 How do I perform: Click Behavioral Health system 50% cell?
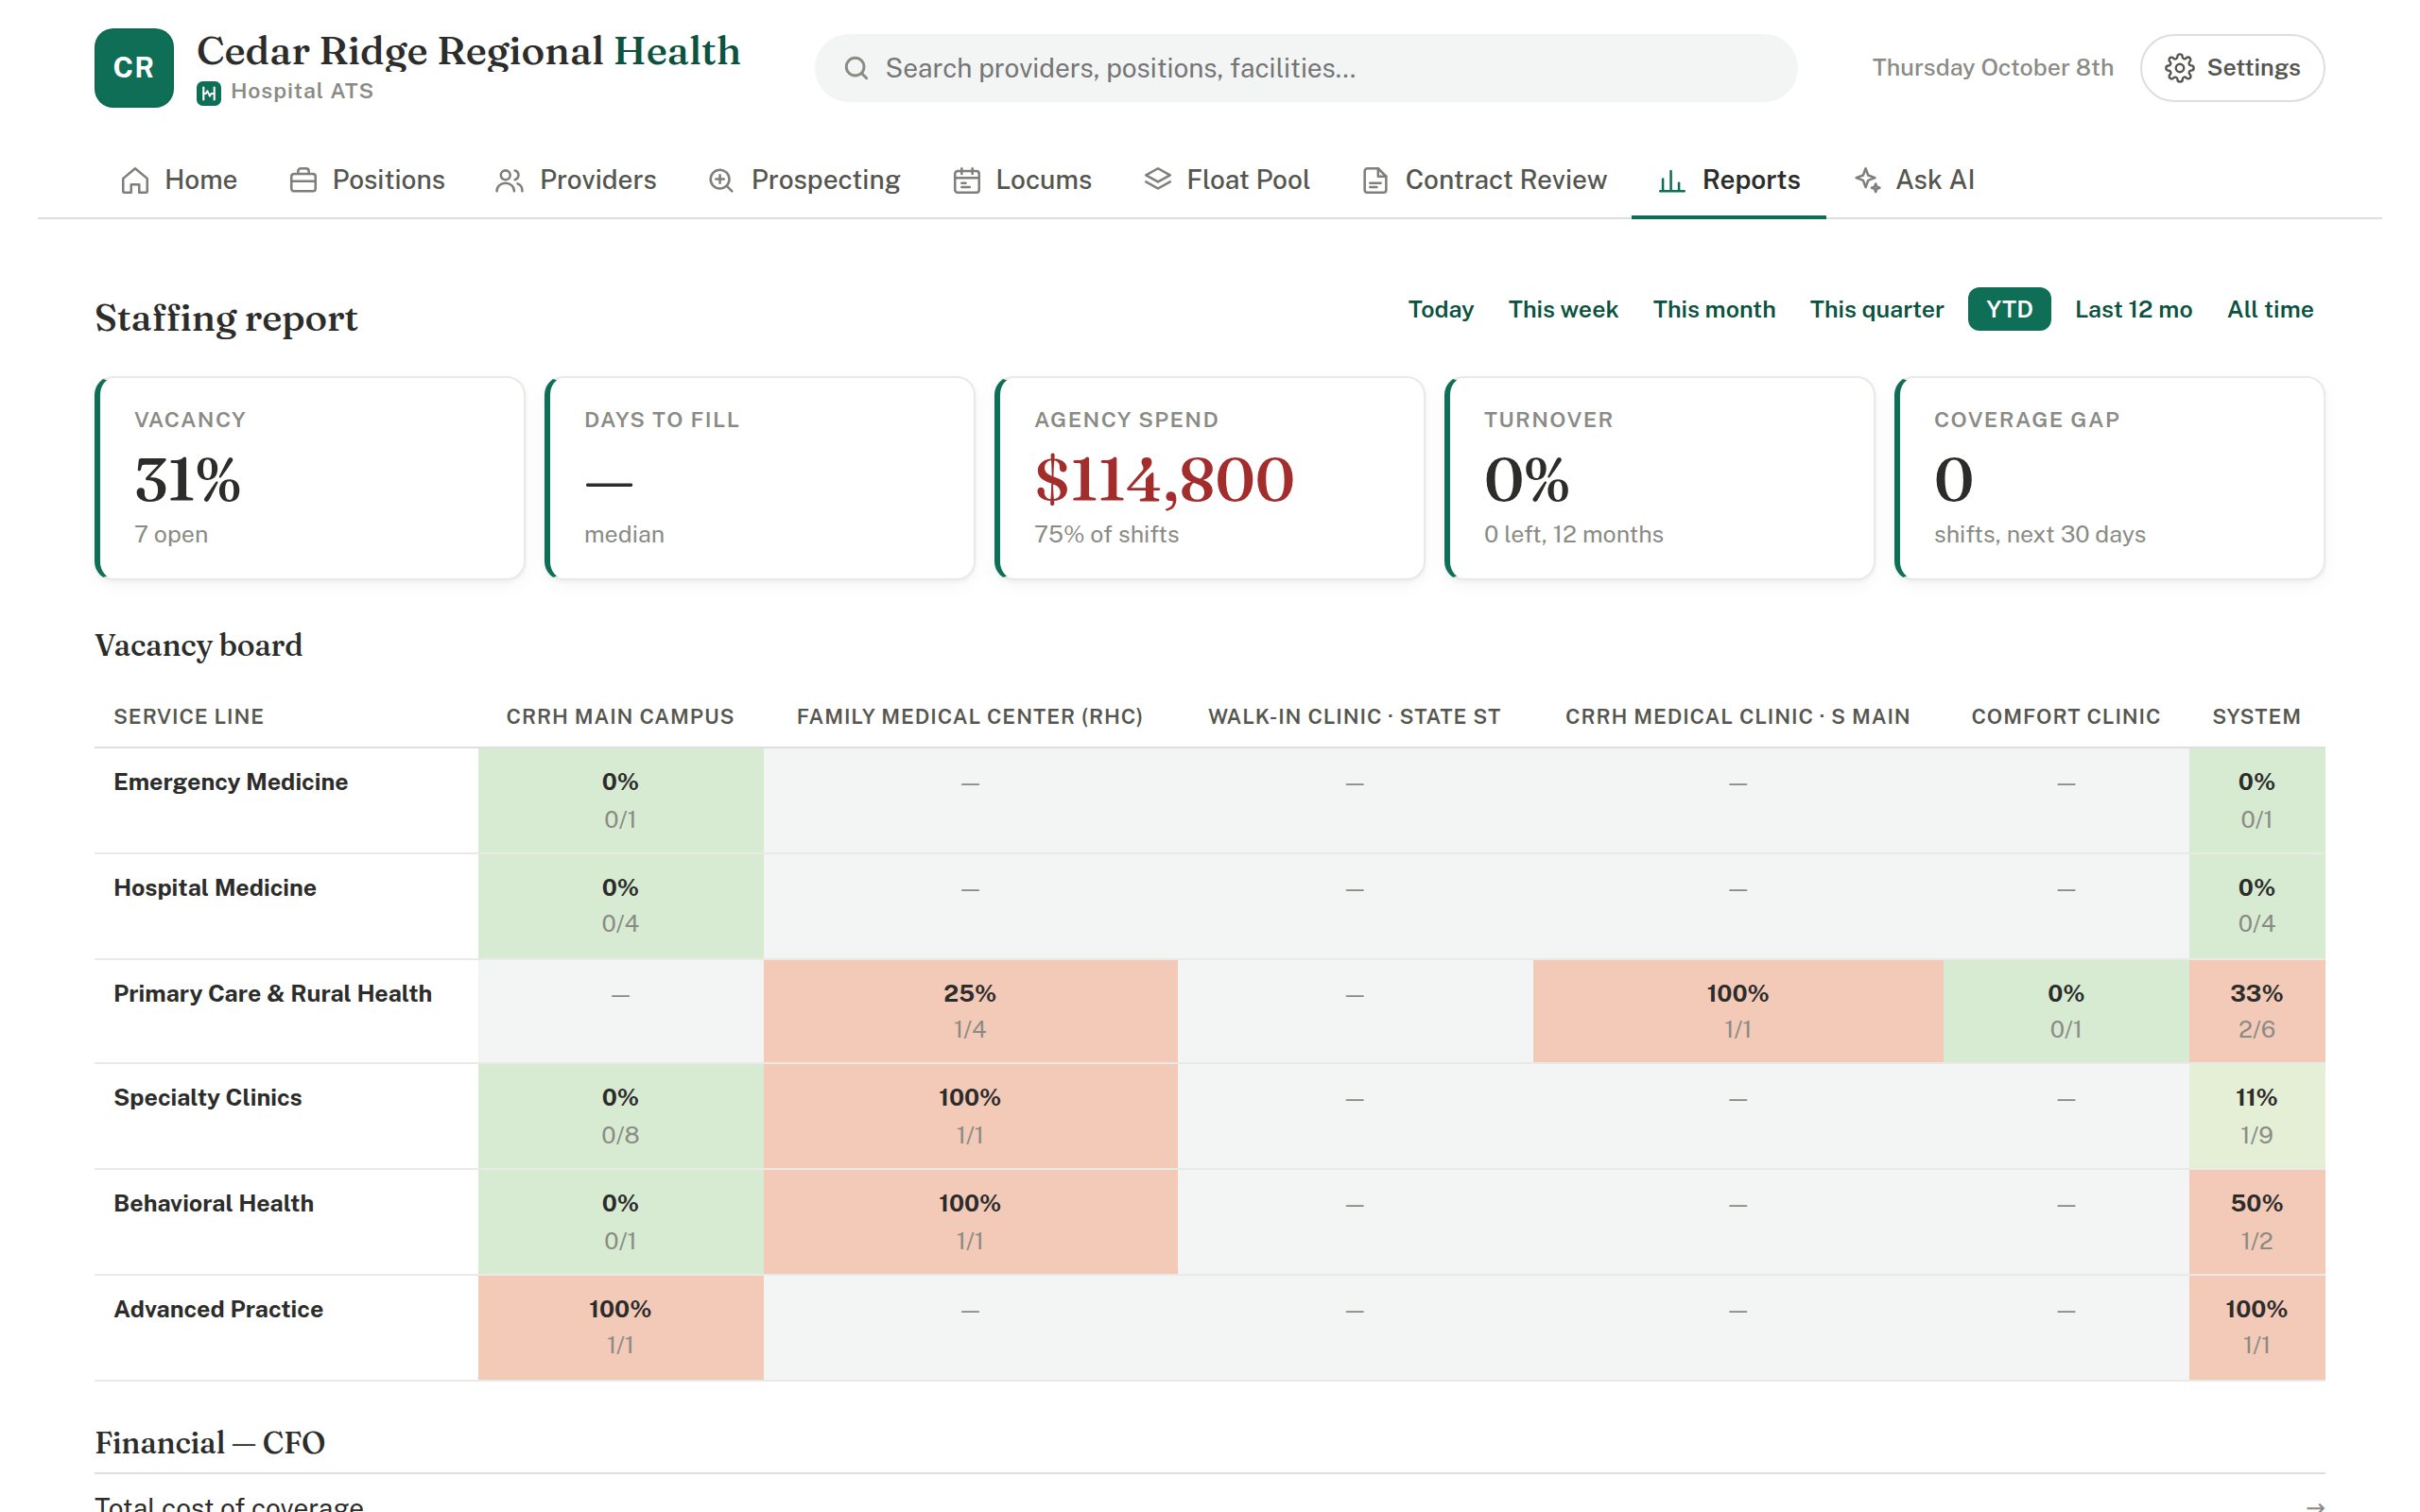[2256, 1222]
